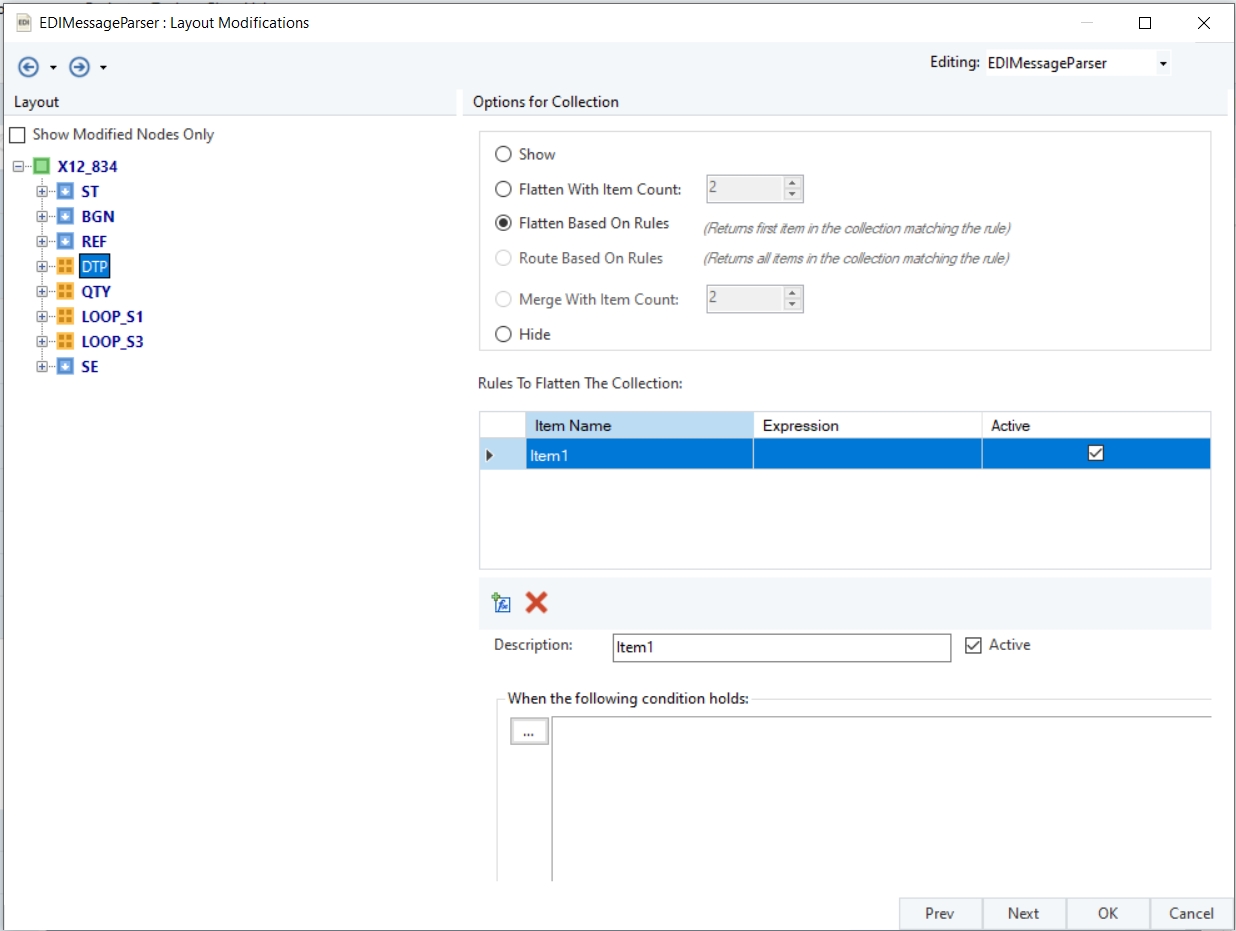This screenshot has height=931, width=1236.
Task: Expand the QTY tree node
Action: click(42, 292)
